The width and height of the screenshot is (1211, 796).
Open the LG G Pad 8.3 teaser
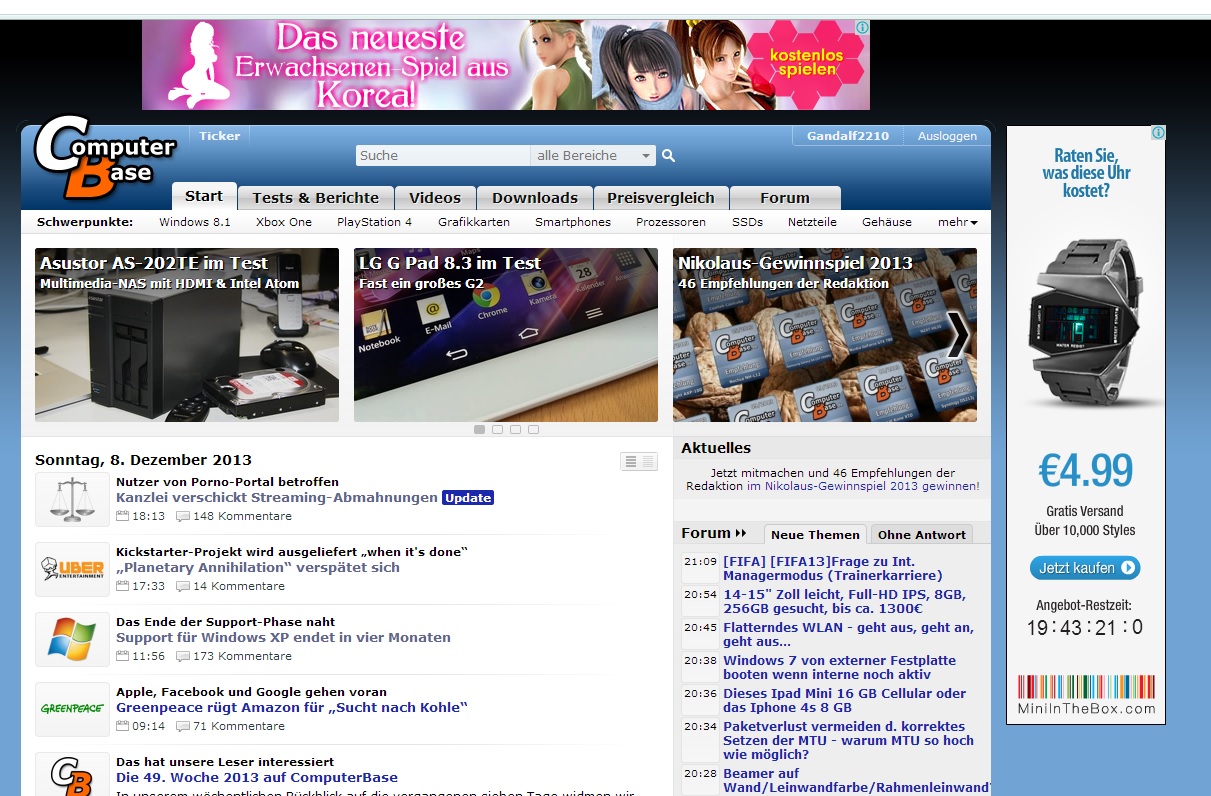point(506,335)
